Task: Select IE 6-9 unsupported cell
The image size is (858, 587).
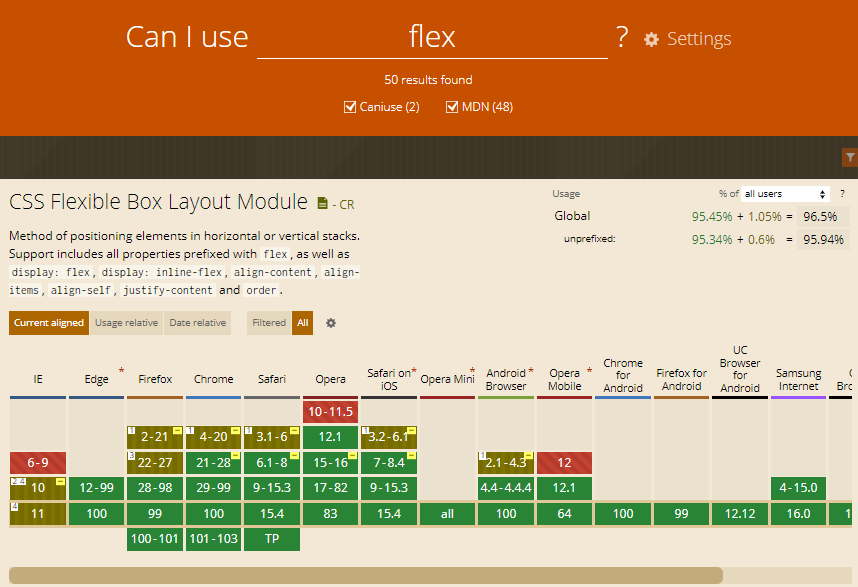Action: [38, 463]
